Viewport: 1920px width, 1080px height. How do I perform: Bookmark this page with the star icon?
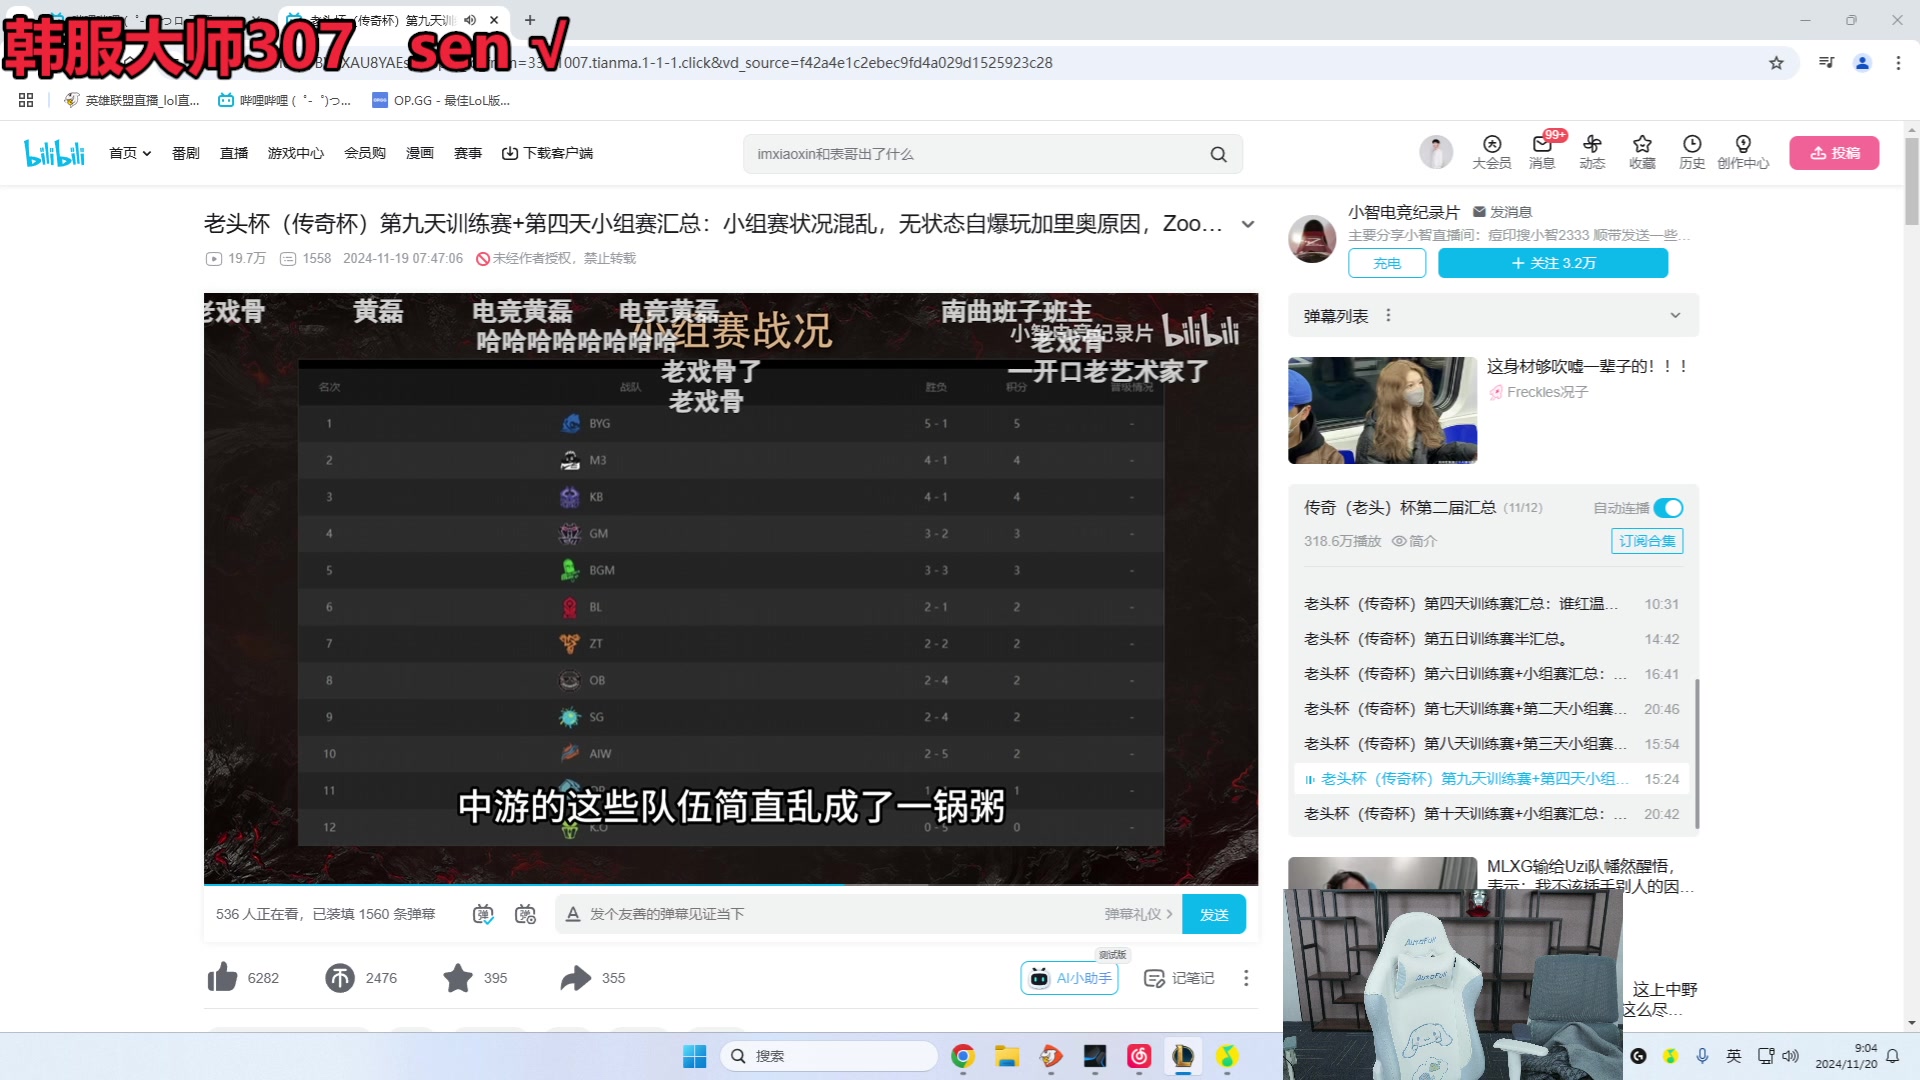[x=1776, y=62]
